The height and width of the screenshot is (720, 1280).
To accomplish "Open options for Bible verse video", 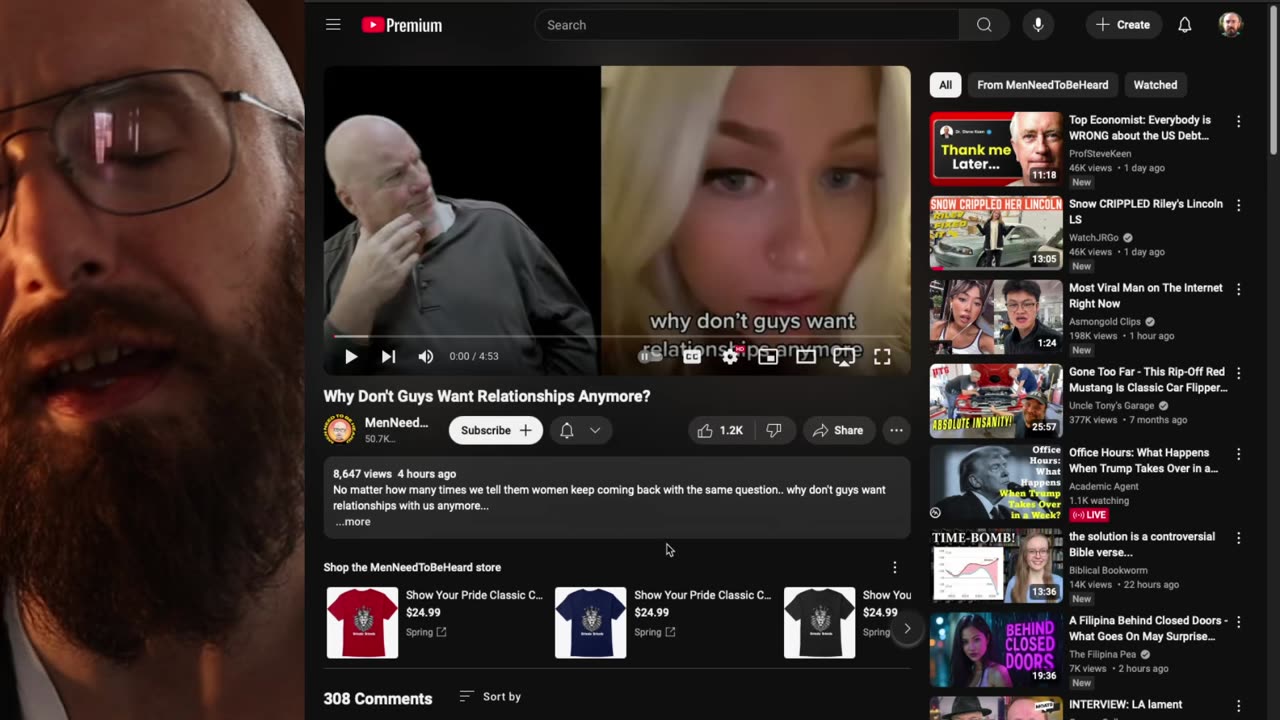I will pyautogui.click(x=1238, y=538).
